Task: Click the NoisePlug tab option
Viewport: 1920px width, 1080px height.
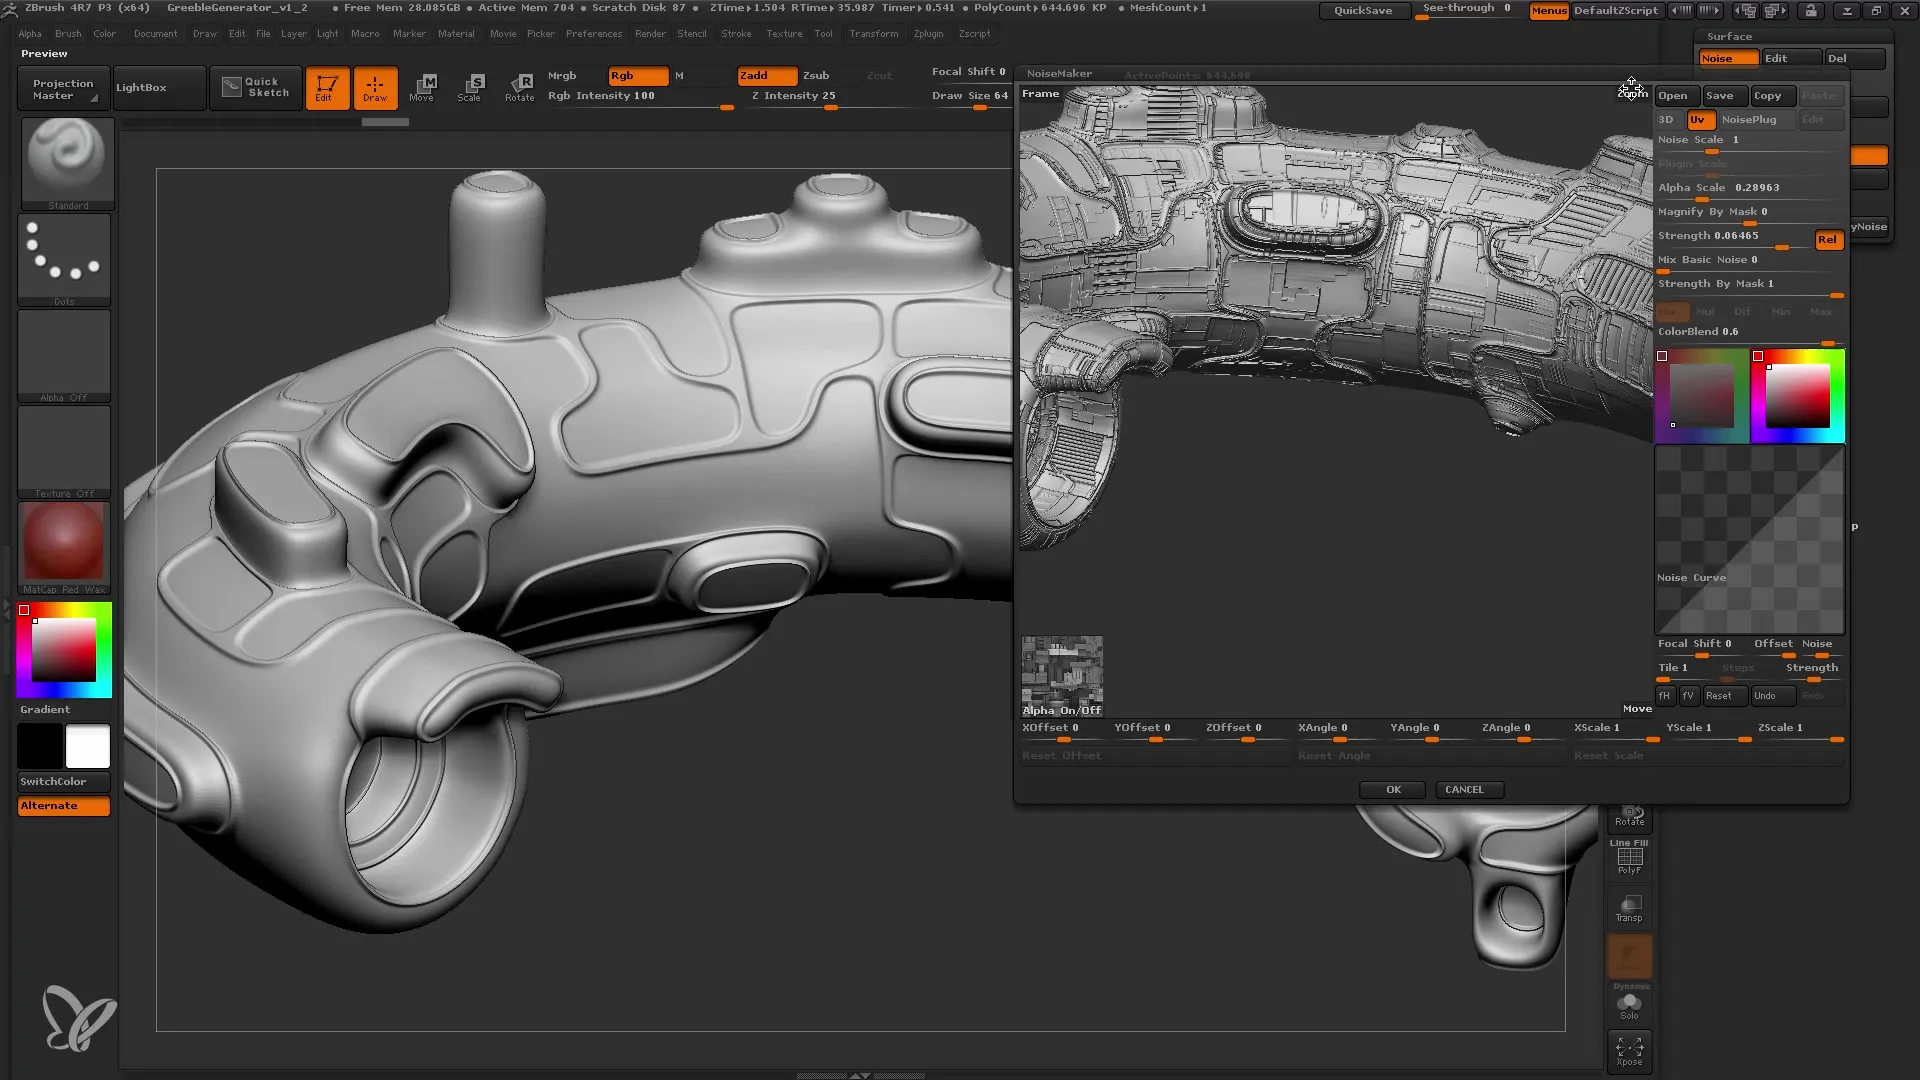Action: 1750,119
